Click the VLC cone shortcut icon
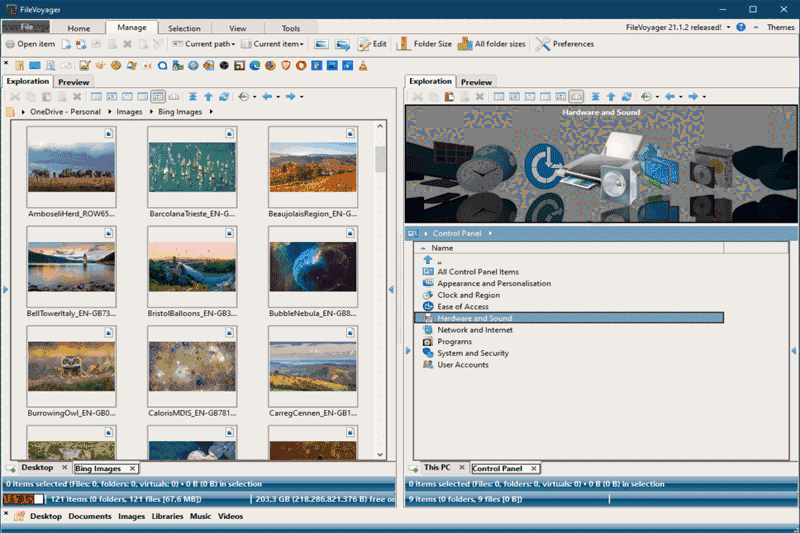Viewport: 800px width, 533px height. (362, 66)
